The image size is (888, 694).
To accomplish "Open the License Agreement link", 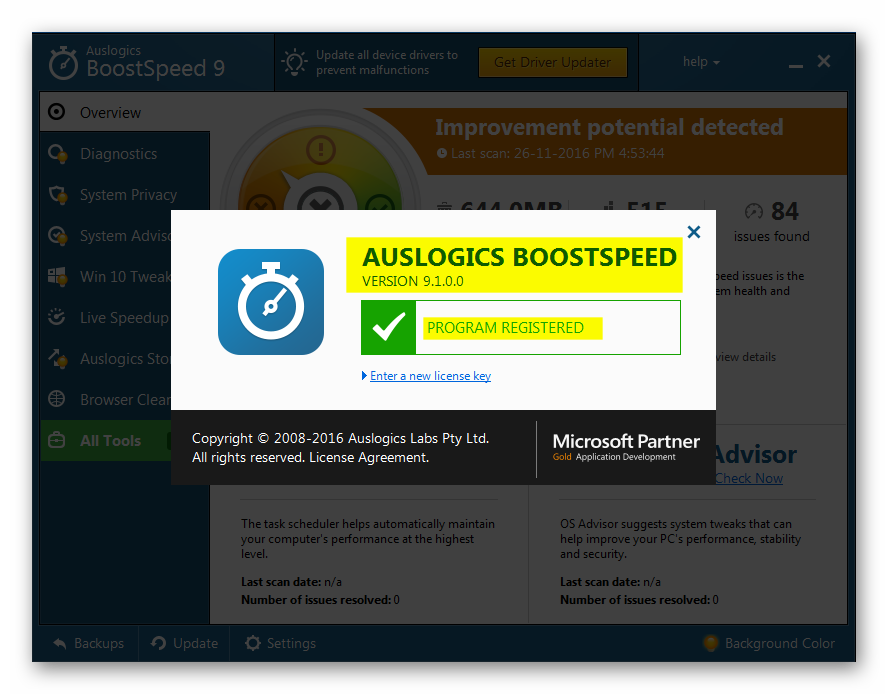I will (x=369, y=457).
